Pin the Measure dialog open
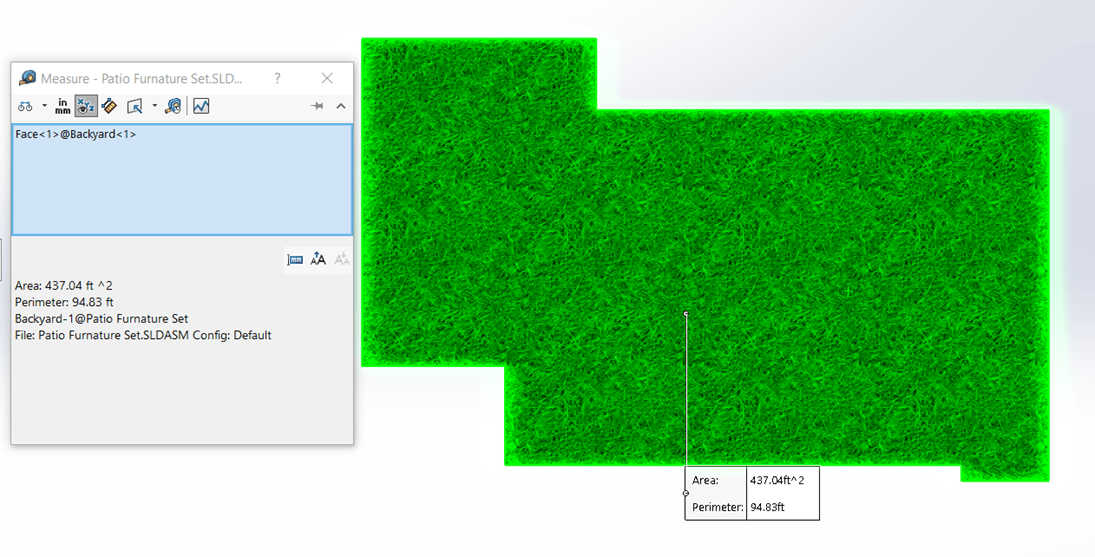1095x557 pixels. (317, 106)
